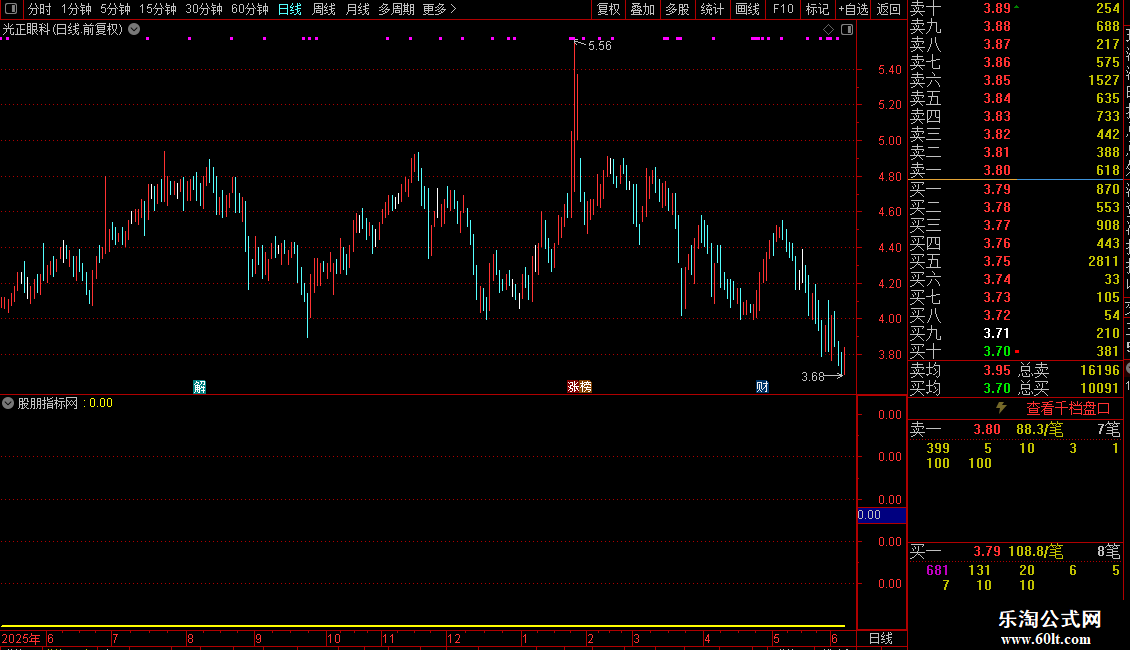The height and width of the screenshot is (650, 1130).
Task: Click the 卖一 queue 399 order size
Action: click(x=938, y=448)
